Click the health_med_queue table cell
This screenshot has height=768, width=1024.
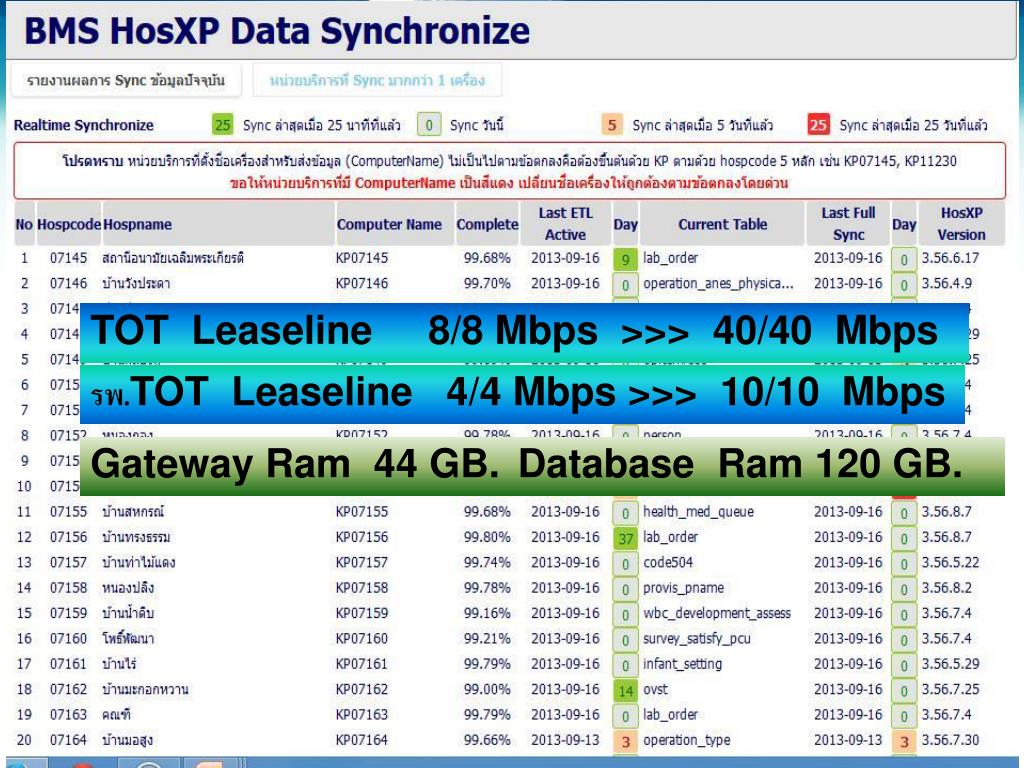(x=698, y=511)
